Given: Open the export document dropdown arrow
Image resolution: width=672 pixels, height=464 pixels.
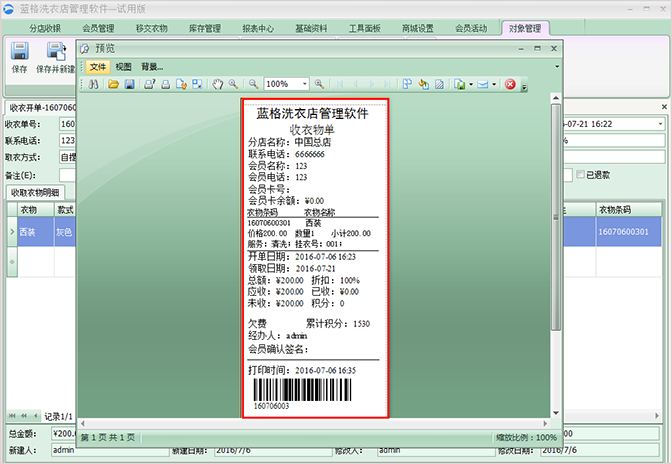Looking at the screenshot, I should (470, 85).
